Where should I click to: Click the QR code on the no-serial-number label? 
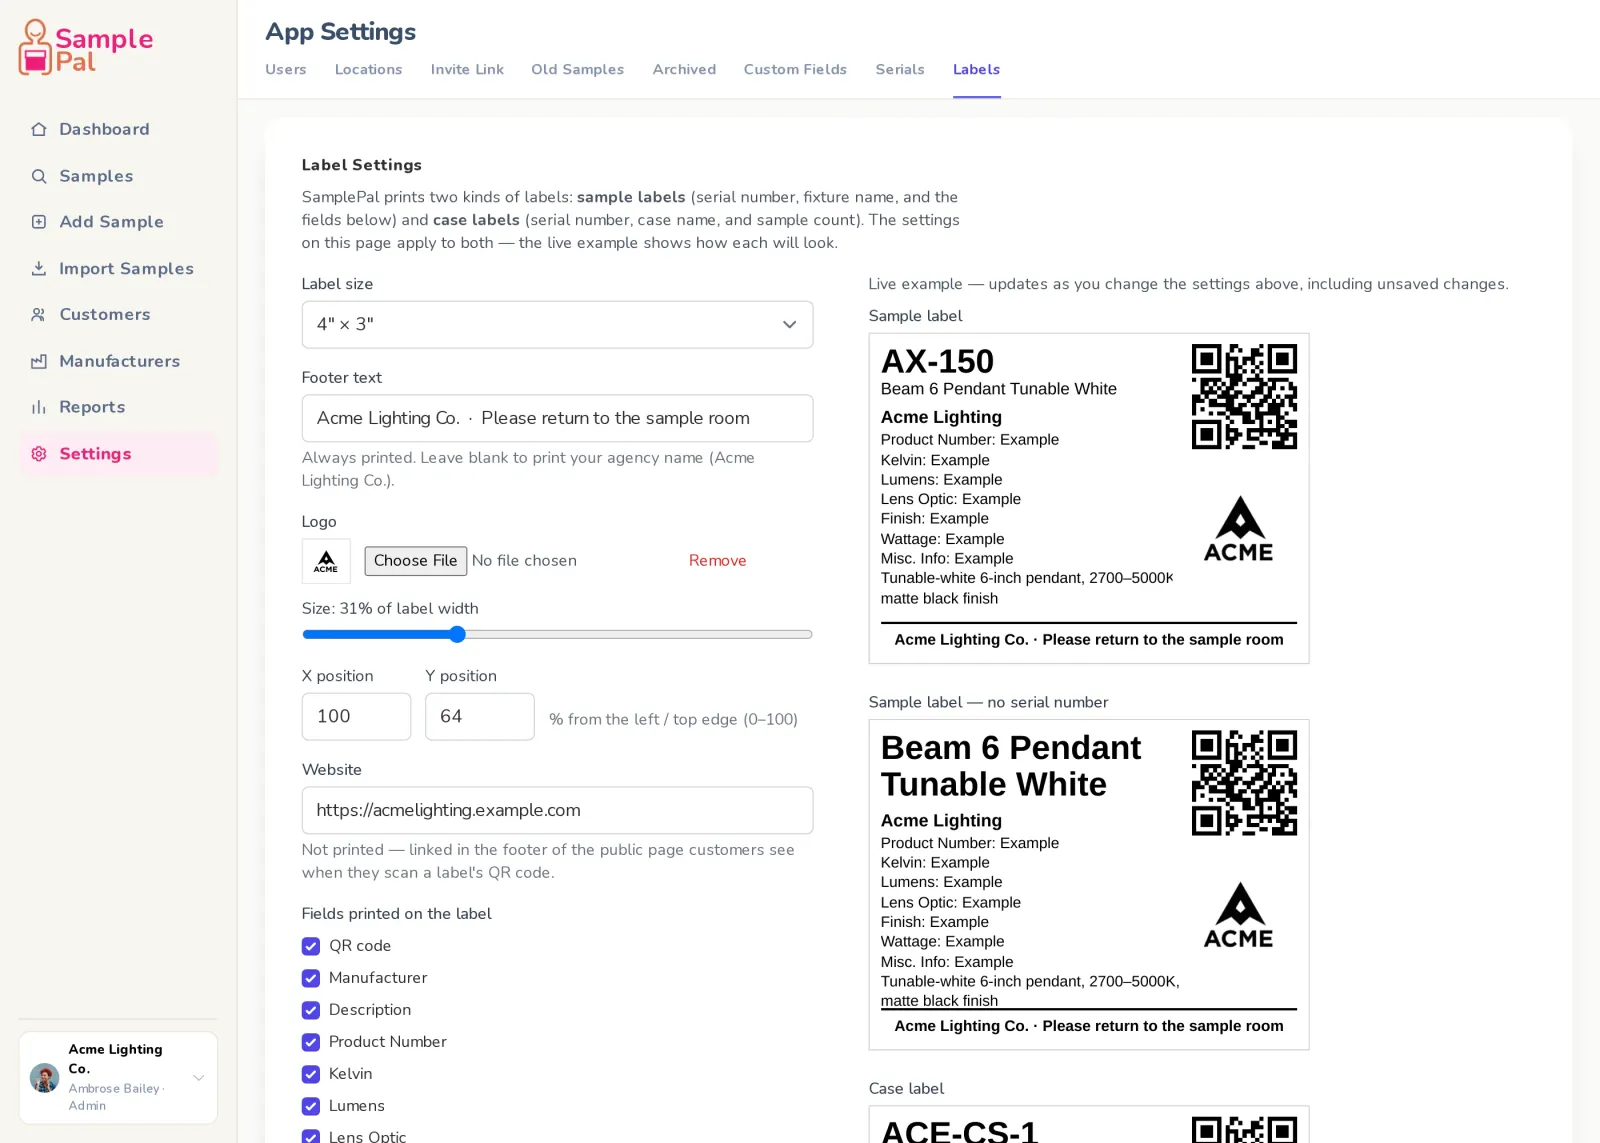coord(1244,783)
